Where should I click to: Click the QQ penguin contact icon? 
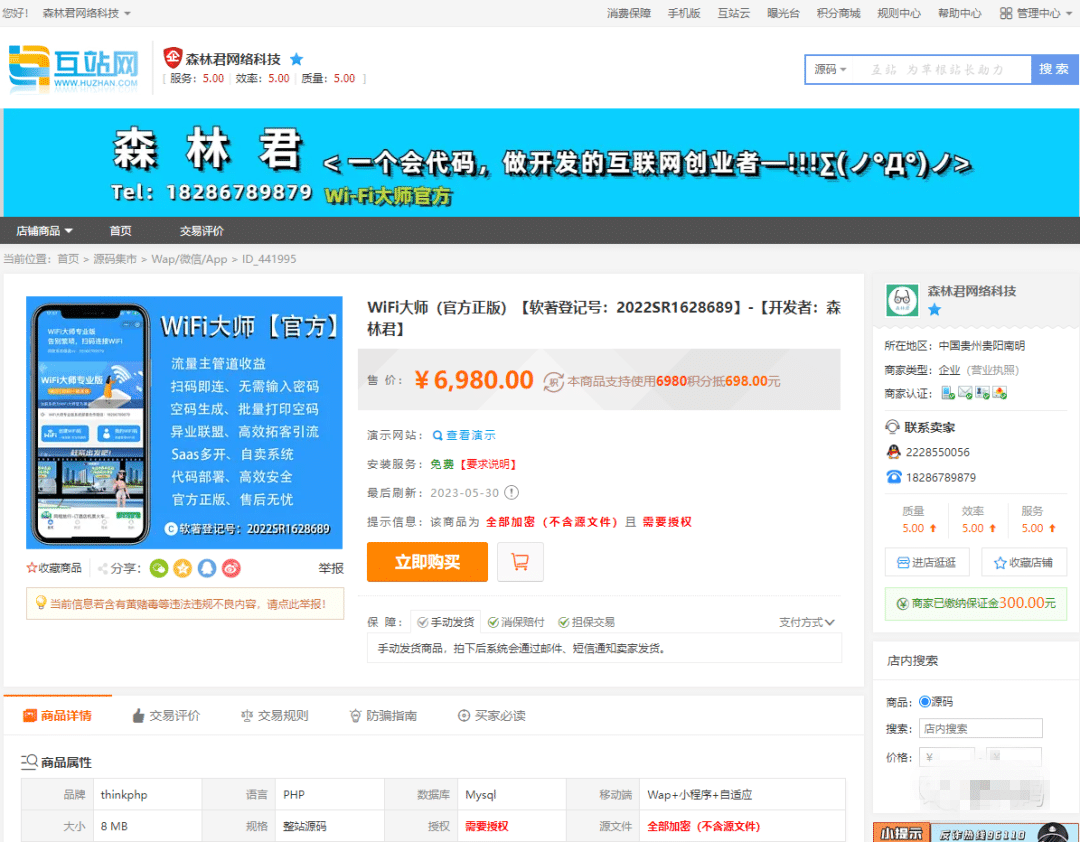[x=893, y=452]
